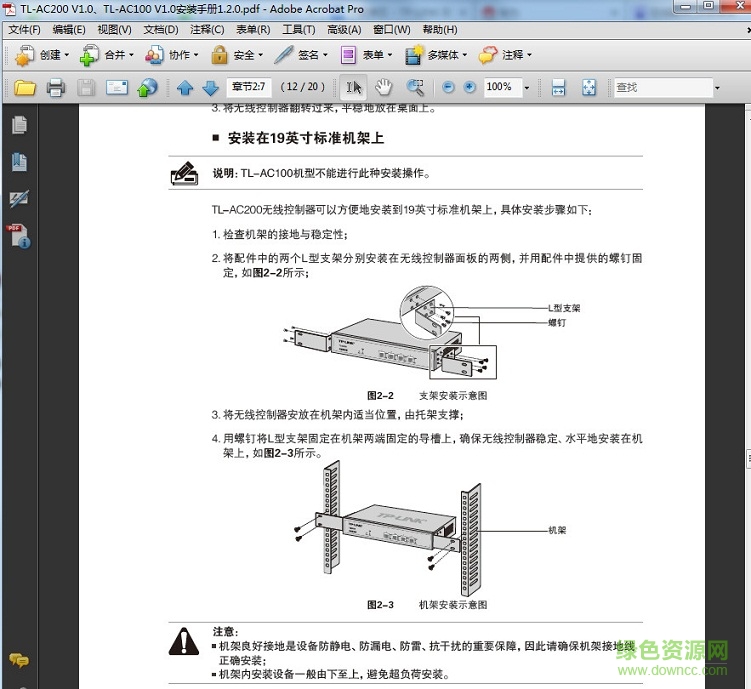Screen dimensions: 751x689
Task: Expand the 表单 toolbar dropdown arrow
Action: [390, 55]
